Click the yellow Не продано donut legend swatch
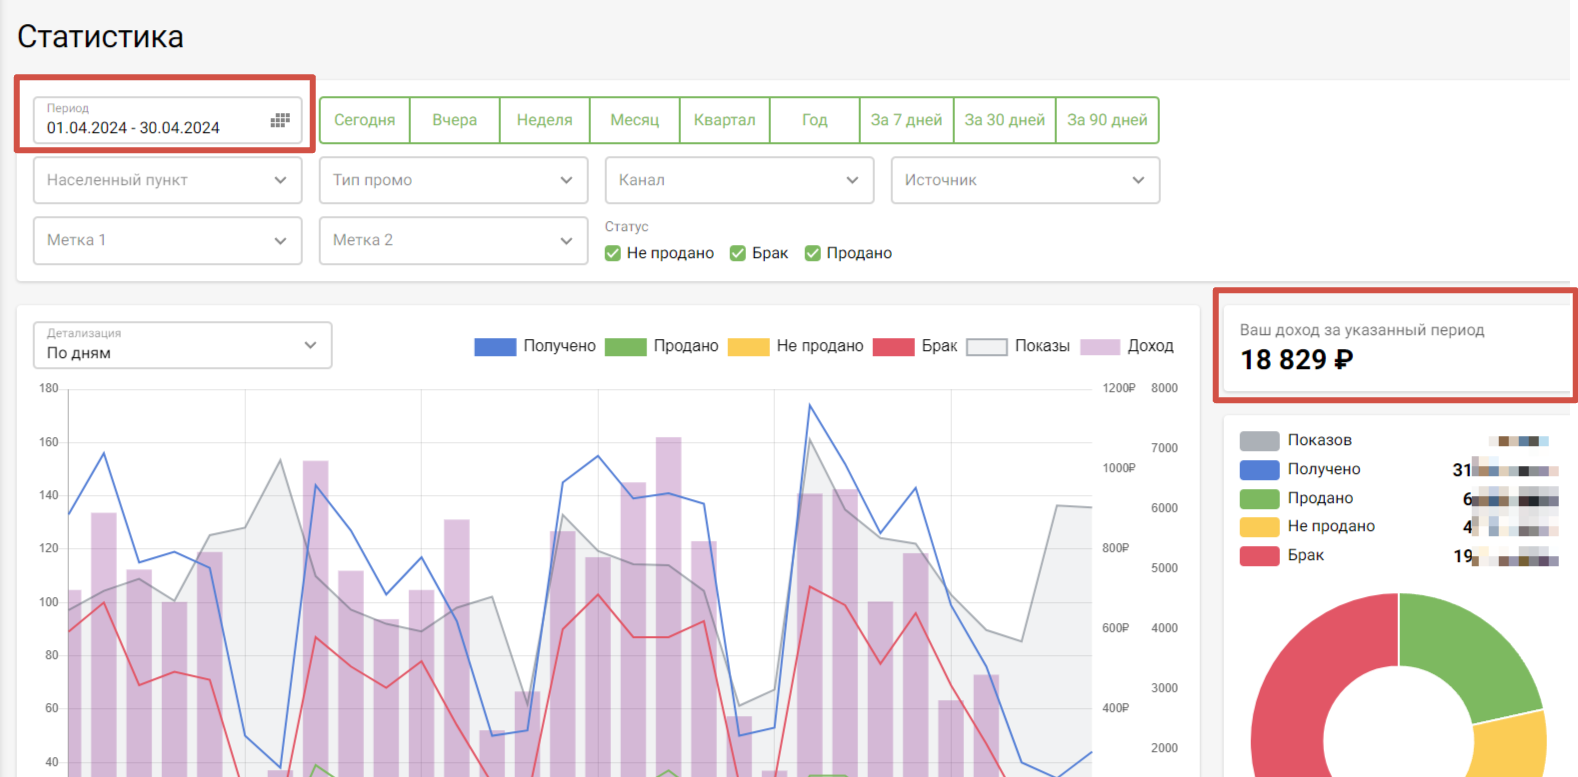 tap(1259, 527)
